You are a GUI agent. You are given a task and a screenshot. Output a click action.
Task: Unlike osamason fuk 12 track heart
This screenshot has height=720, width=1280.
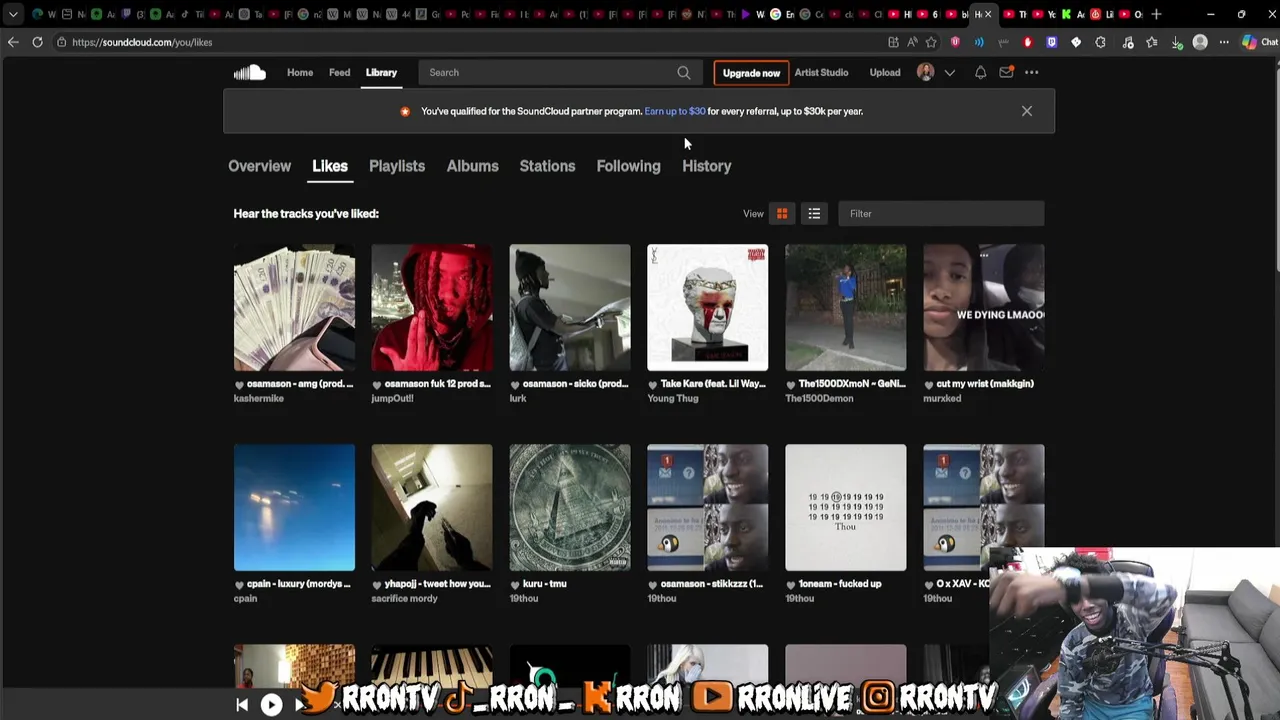click(x=377, y=384)
